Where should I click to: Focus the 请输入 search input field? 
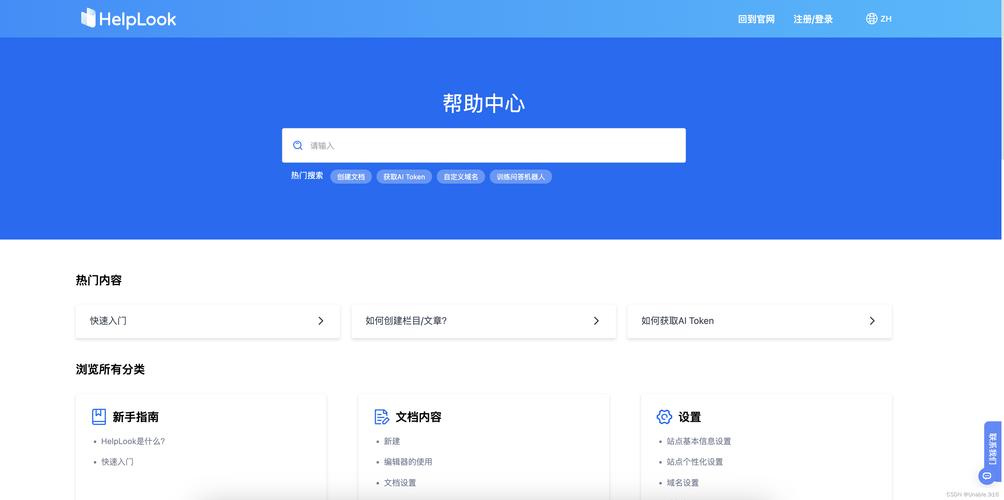point(483,145)
